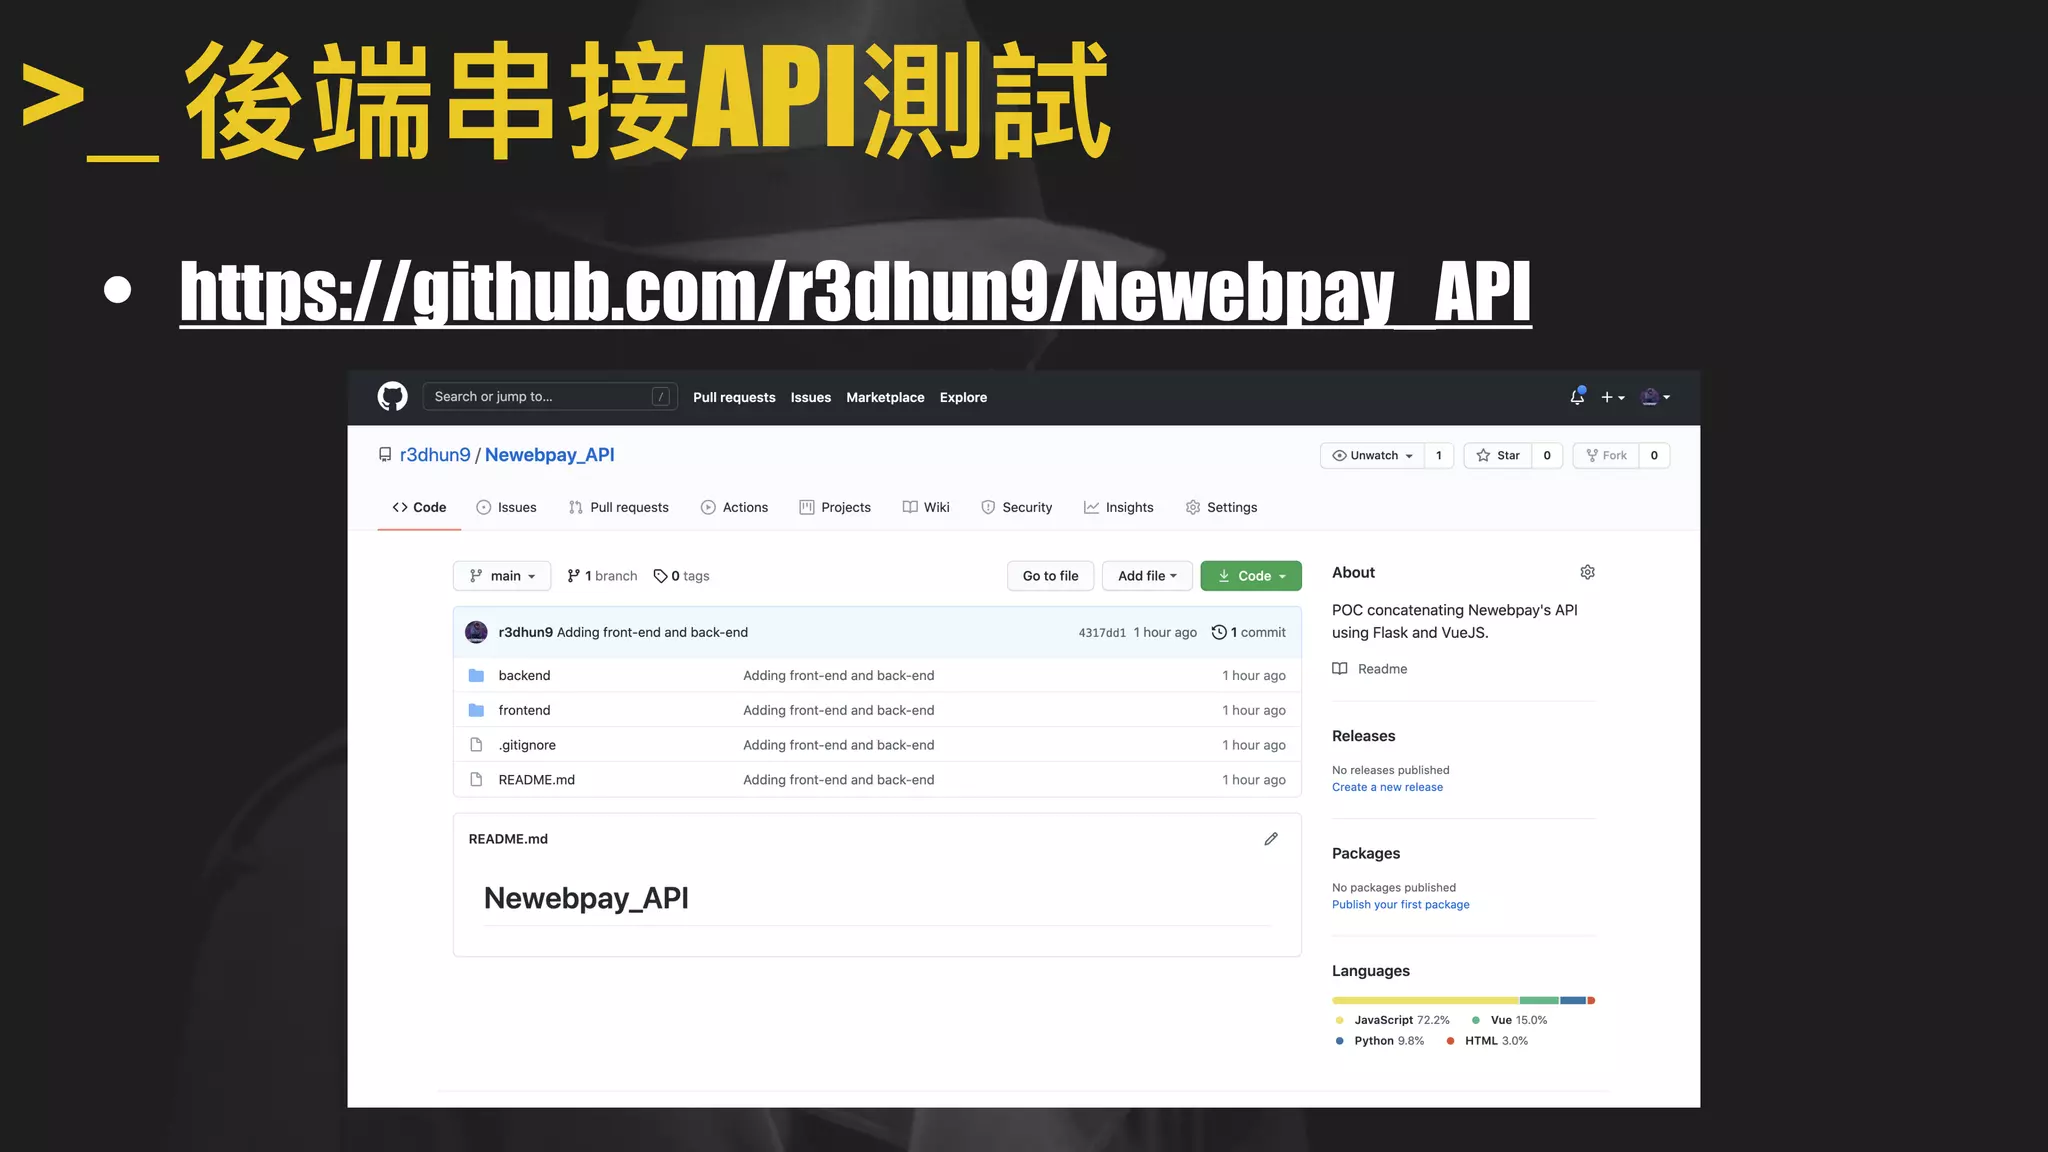Open the Security tab
Image resolution: width=2048 pixels, height=1152 pixels.
click(1016, 507)
